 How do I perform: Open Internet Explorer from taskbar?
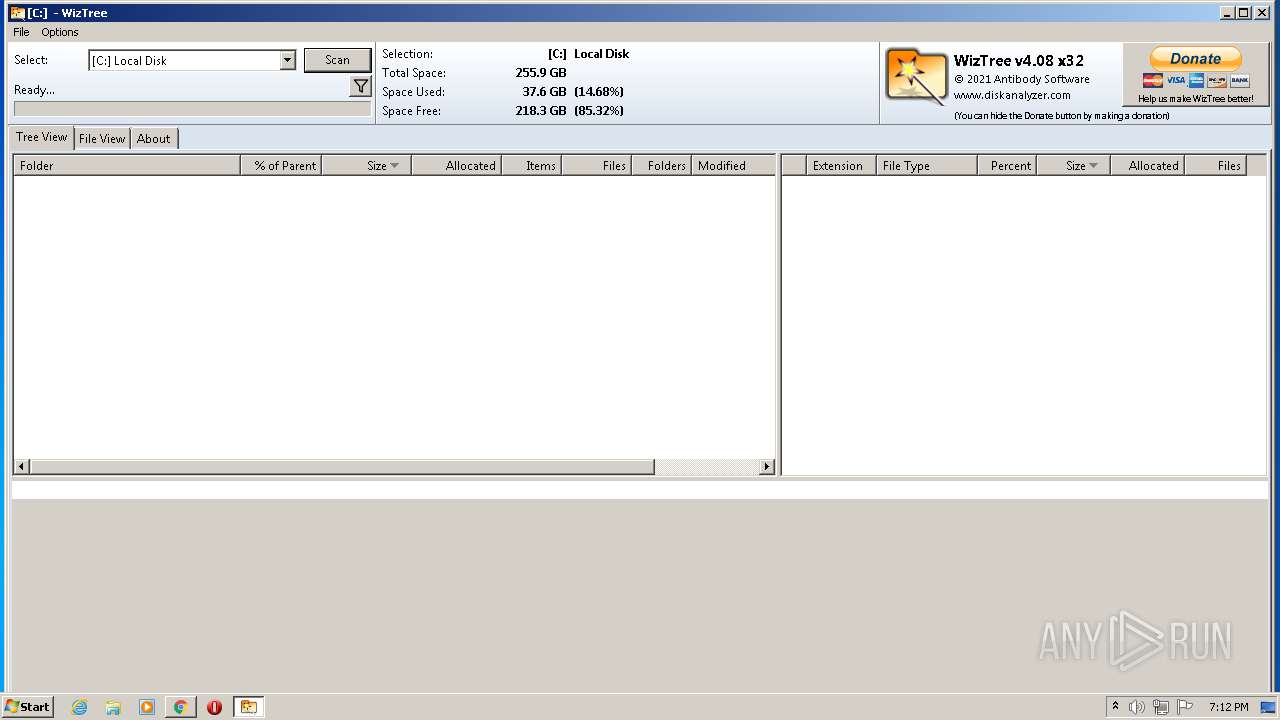point(80,707)
